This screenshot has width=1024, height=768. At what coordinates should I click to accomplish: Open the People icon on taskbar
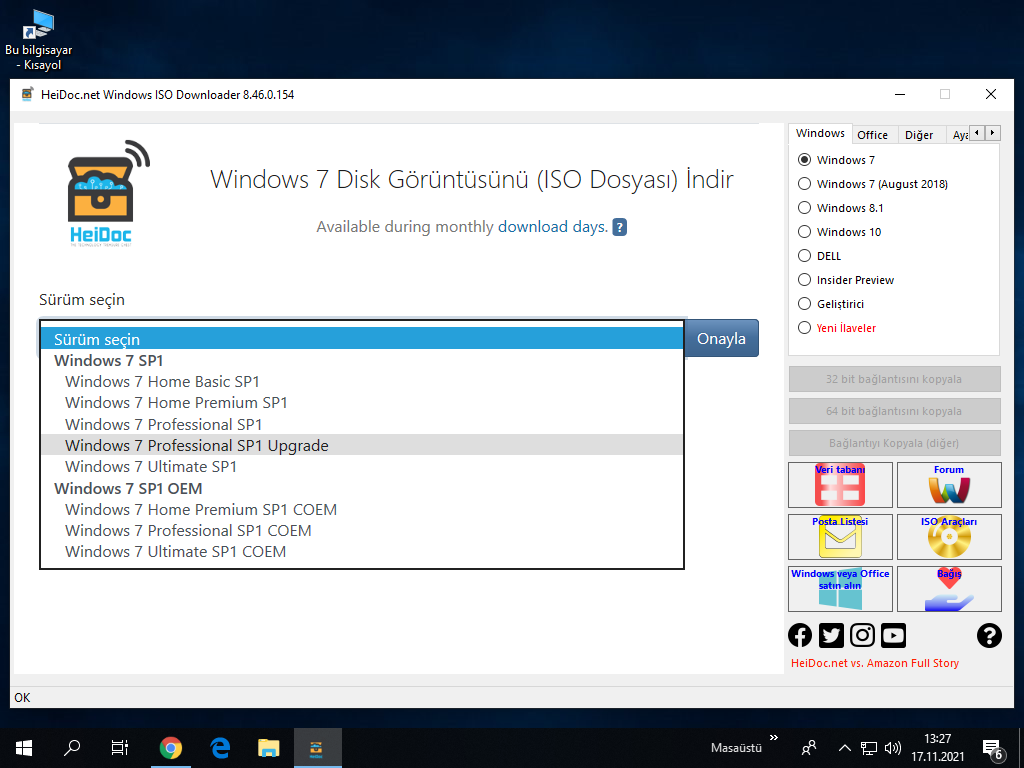click(808, 748)
